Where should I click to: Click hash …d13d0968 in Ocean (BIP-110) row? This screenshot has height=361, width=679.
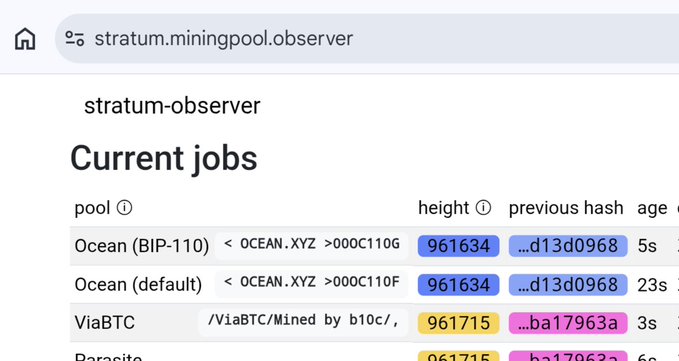pyautogui.click(x=568, y=246)
